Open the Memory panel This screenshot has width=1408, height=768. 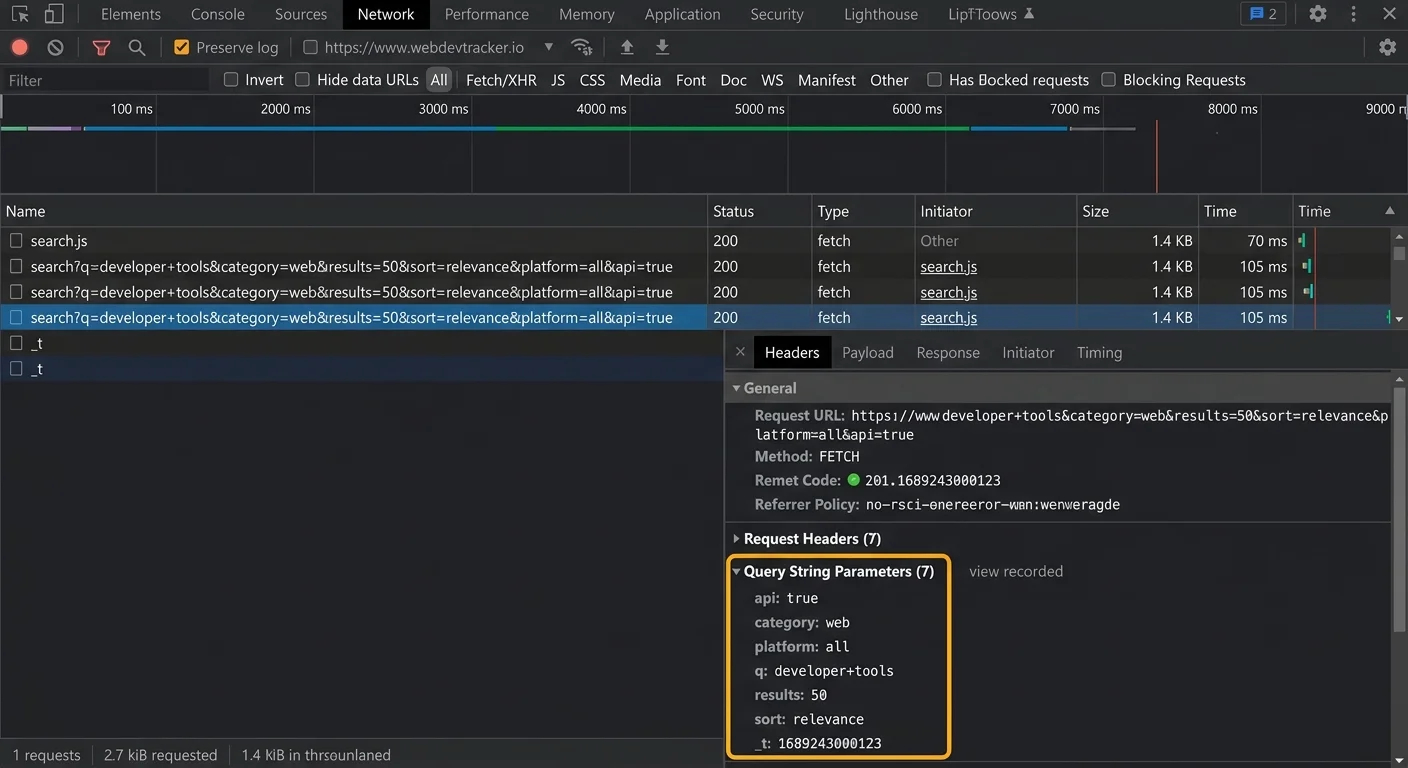(x=587, y=14)
